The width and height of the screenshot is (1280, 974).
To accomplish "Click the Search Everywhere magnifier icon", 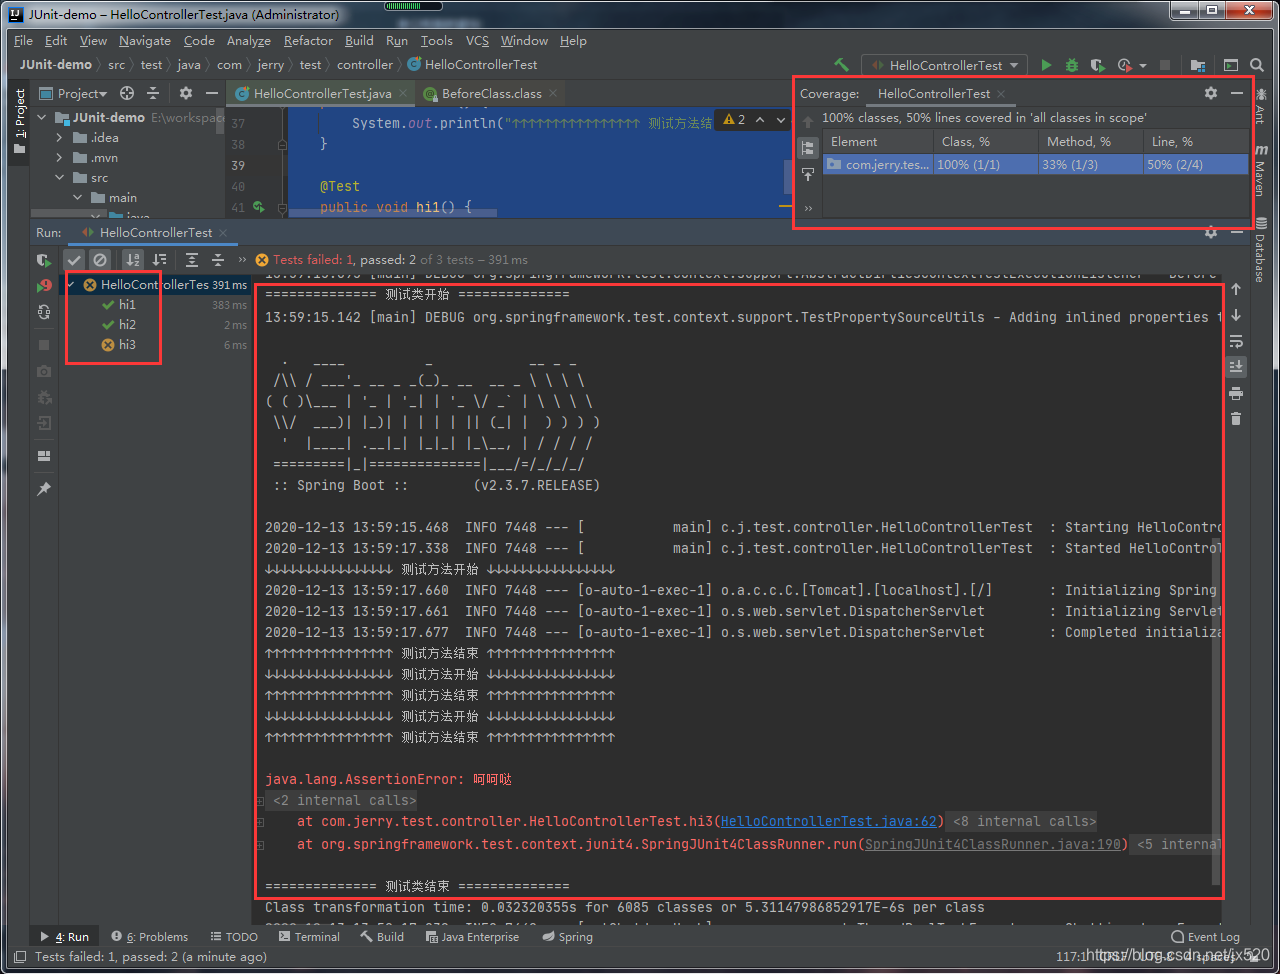I will 1257,65.
